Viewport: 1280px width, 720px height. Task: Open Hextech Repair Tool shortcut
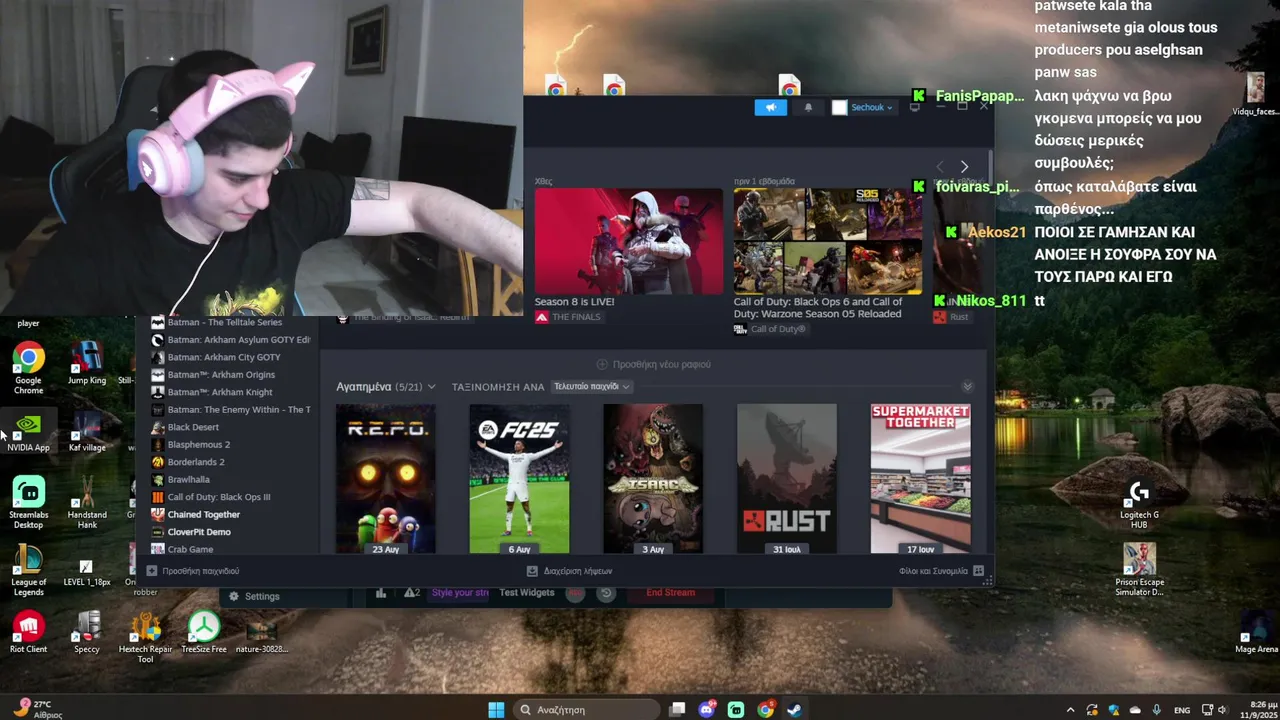pyautogui.click(x=146, y=638)
